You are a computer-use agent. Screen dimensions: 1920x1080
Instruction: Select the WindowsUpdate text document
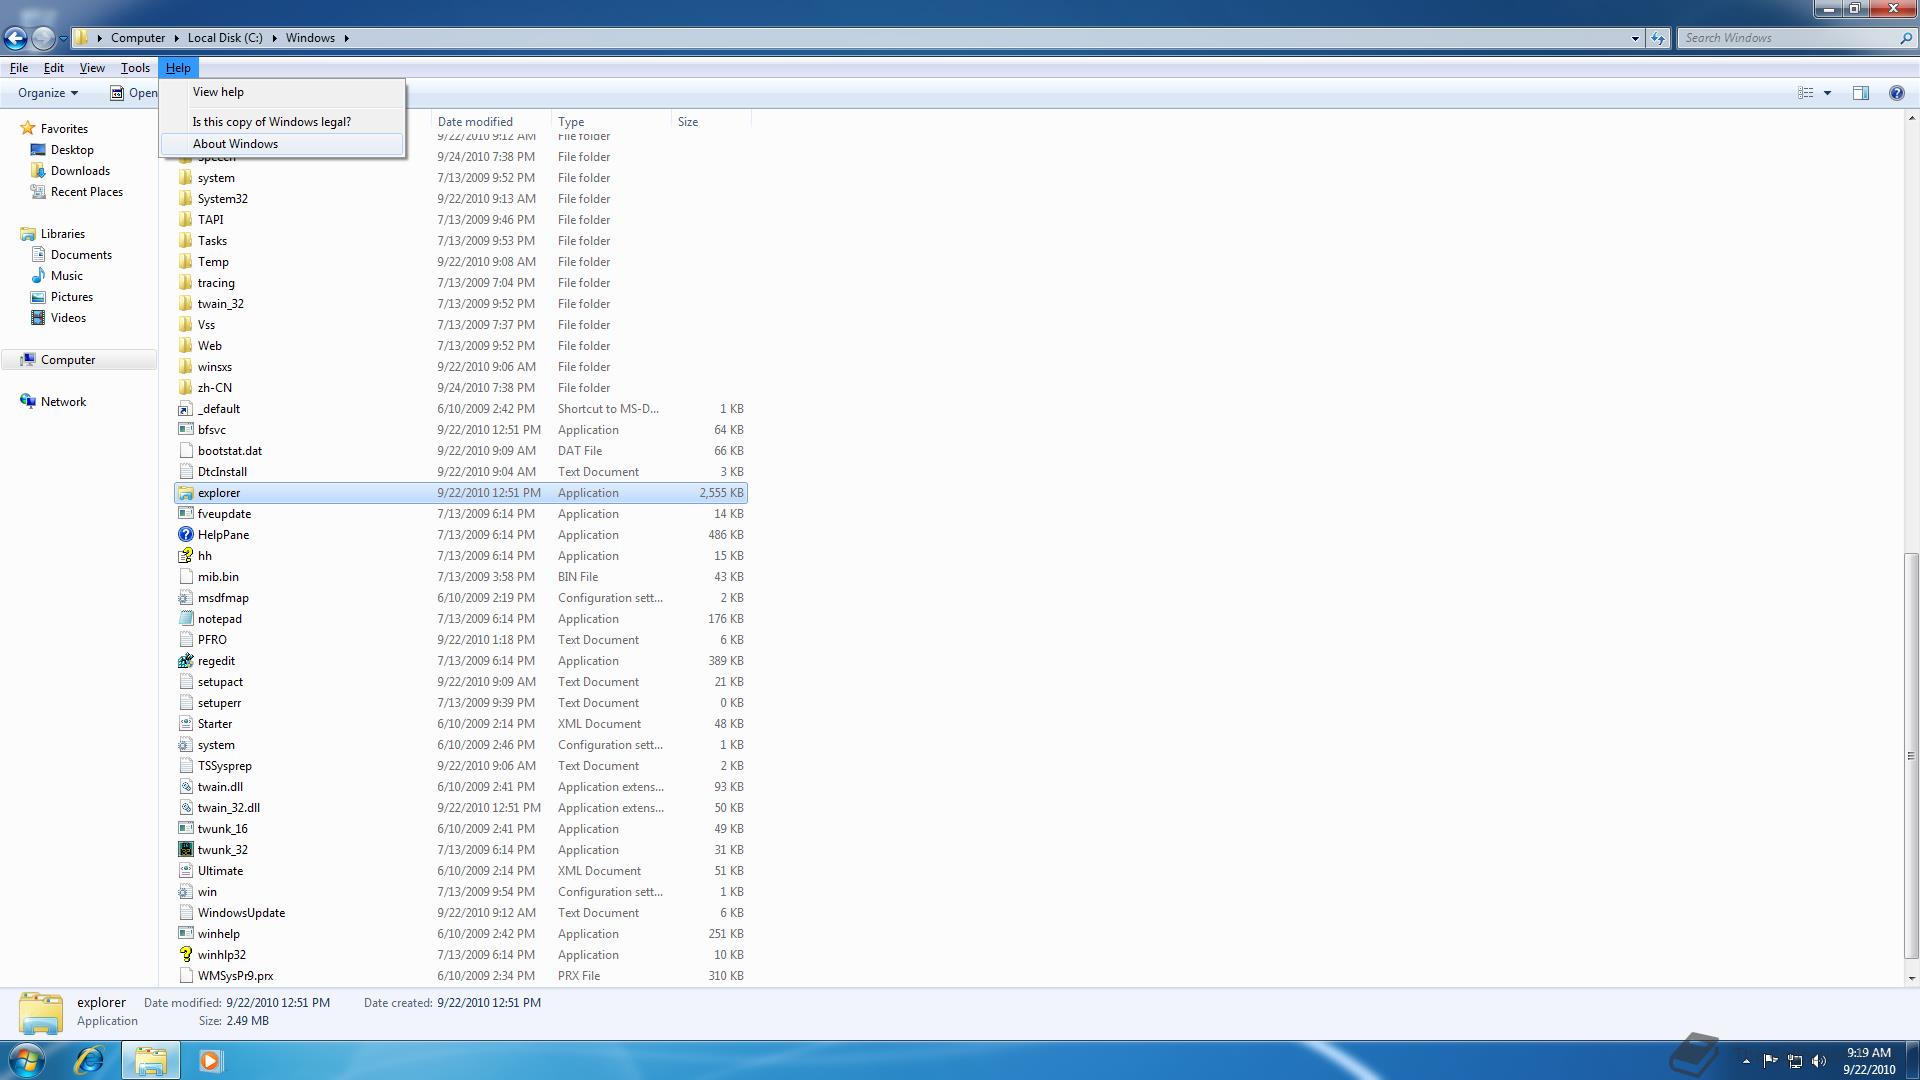(x=241, y=913)
